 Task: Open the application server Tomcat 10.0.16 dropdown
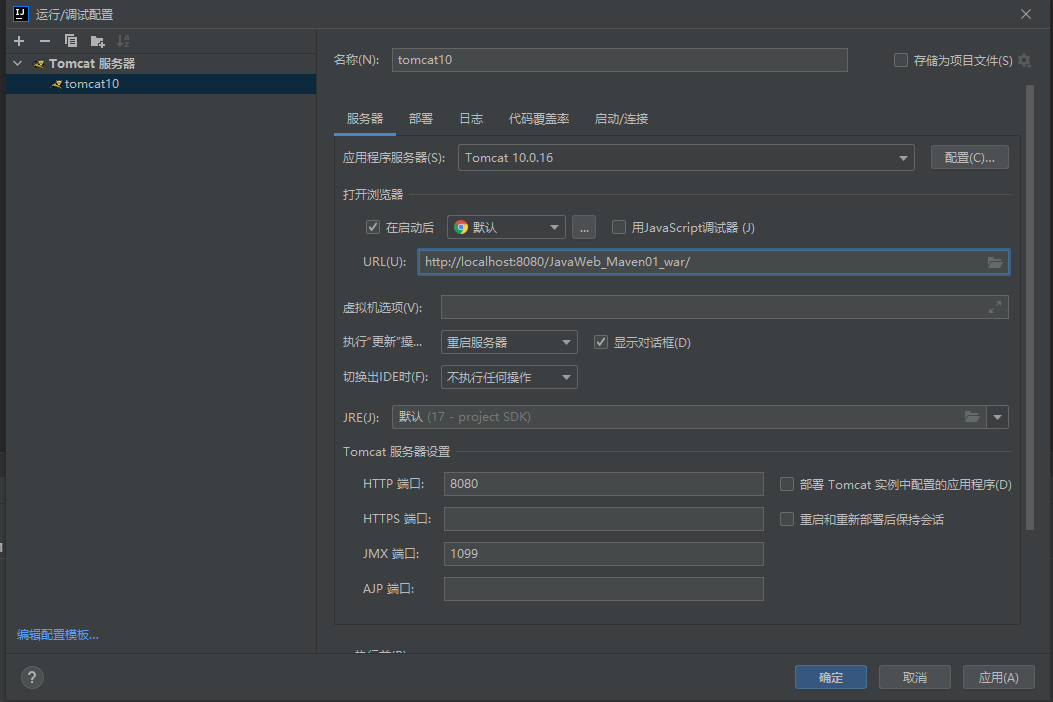686,158
